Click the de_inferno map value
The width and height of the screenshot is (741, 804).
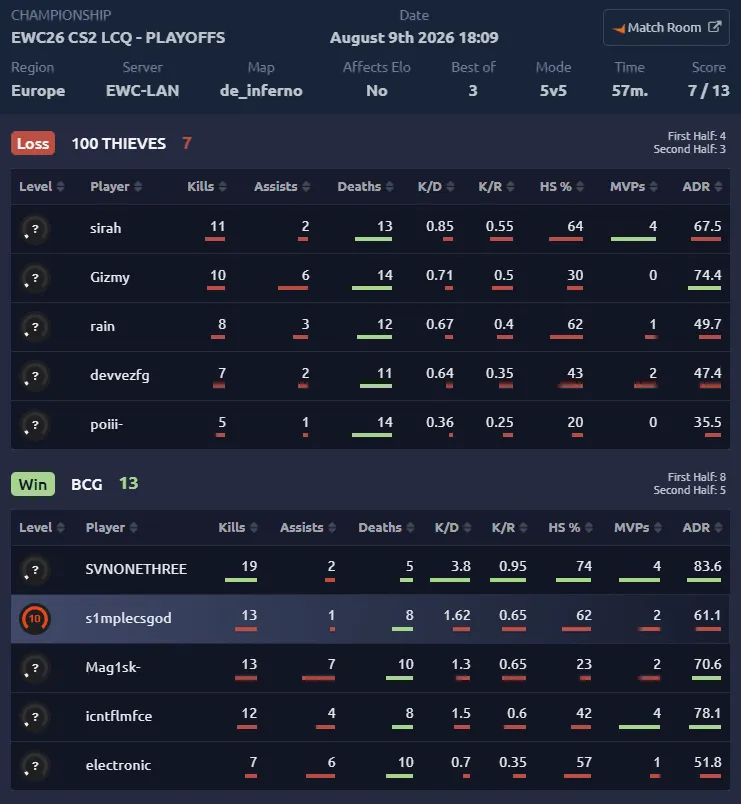[261, 91]
